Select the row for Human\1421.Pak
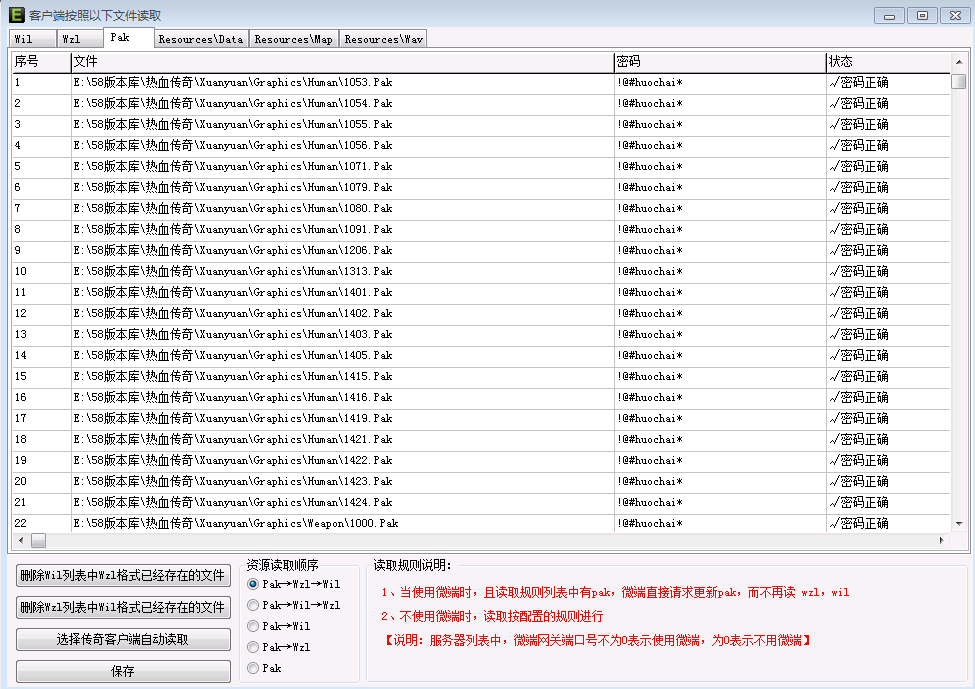The image size is (975, 689). (x=481, y=440)
